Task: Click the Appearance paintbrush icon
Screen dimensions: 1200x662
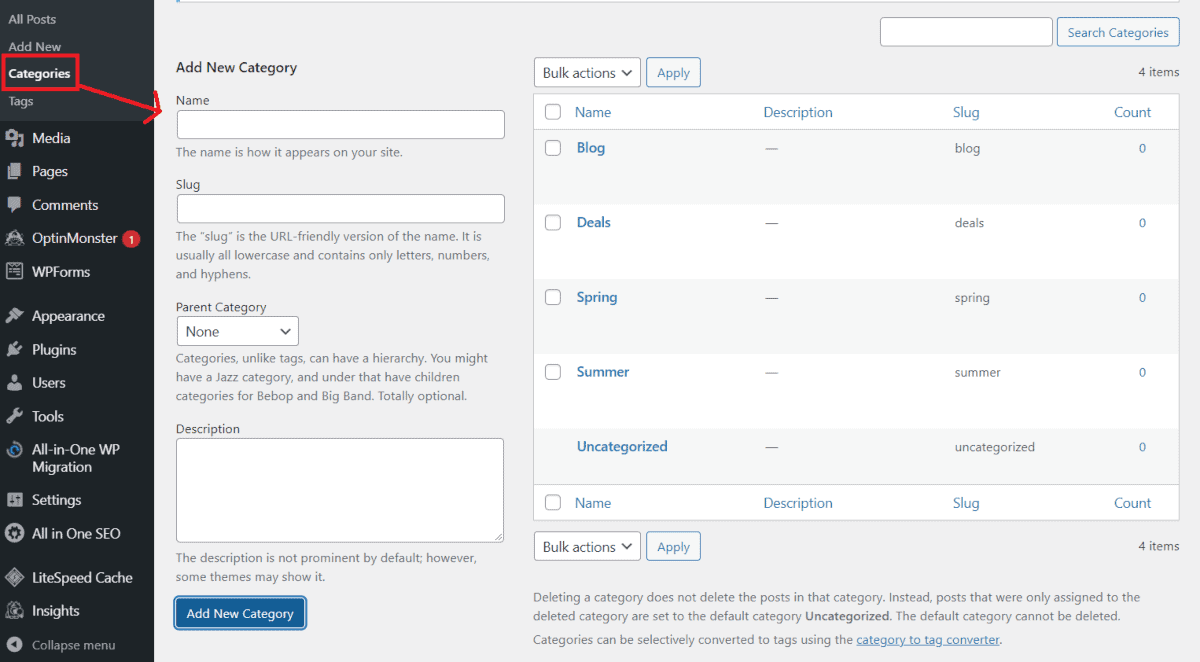Action: click(14, 315)
